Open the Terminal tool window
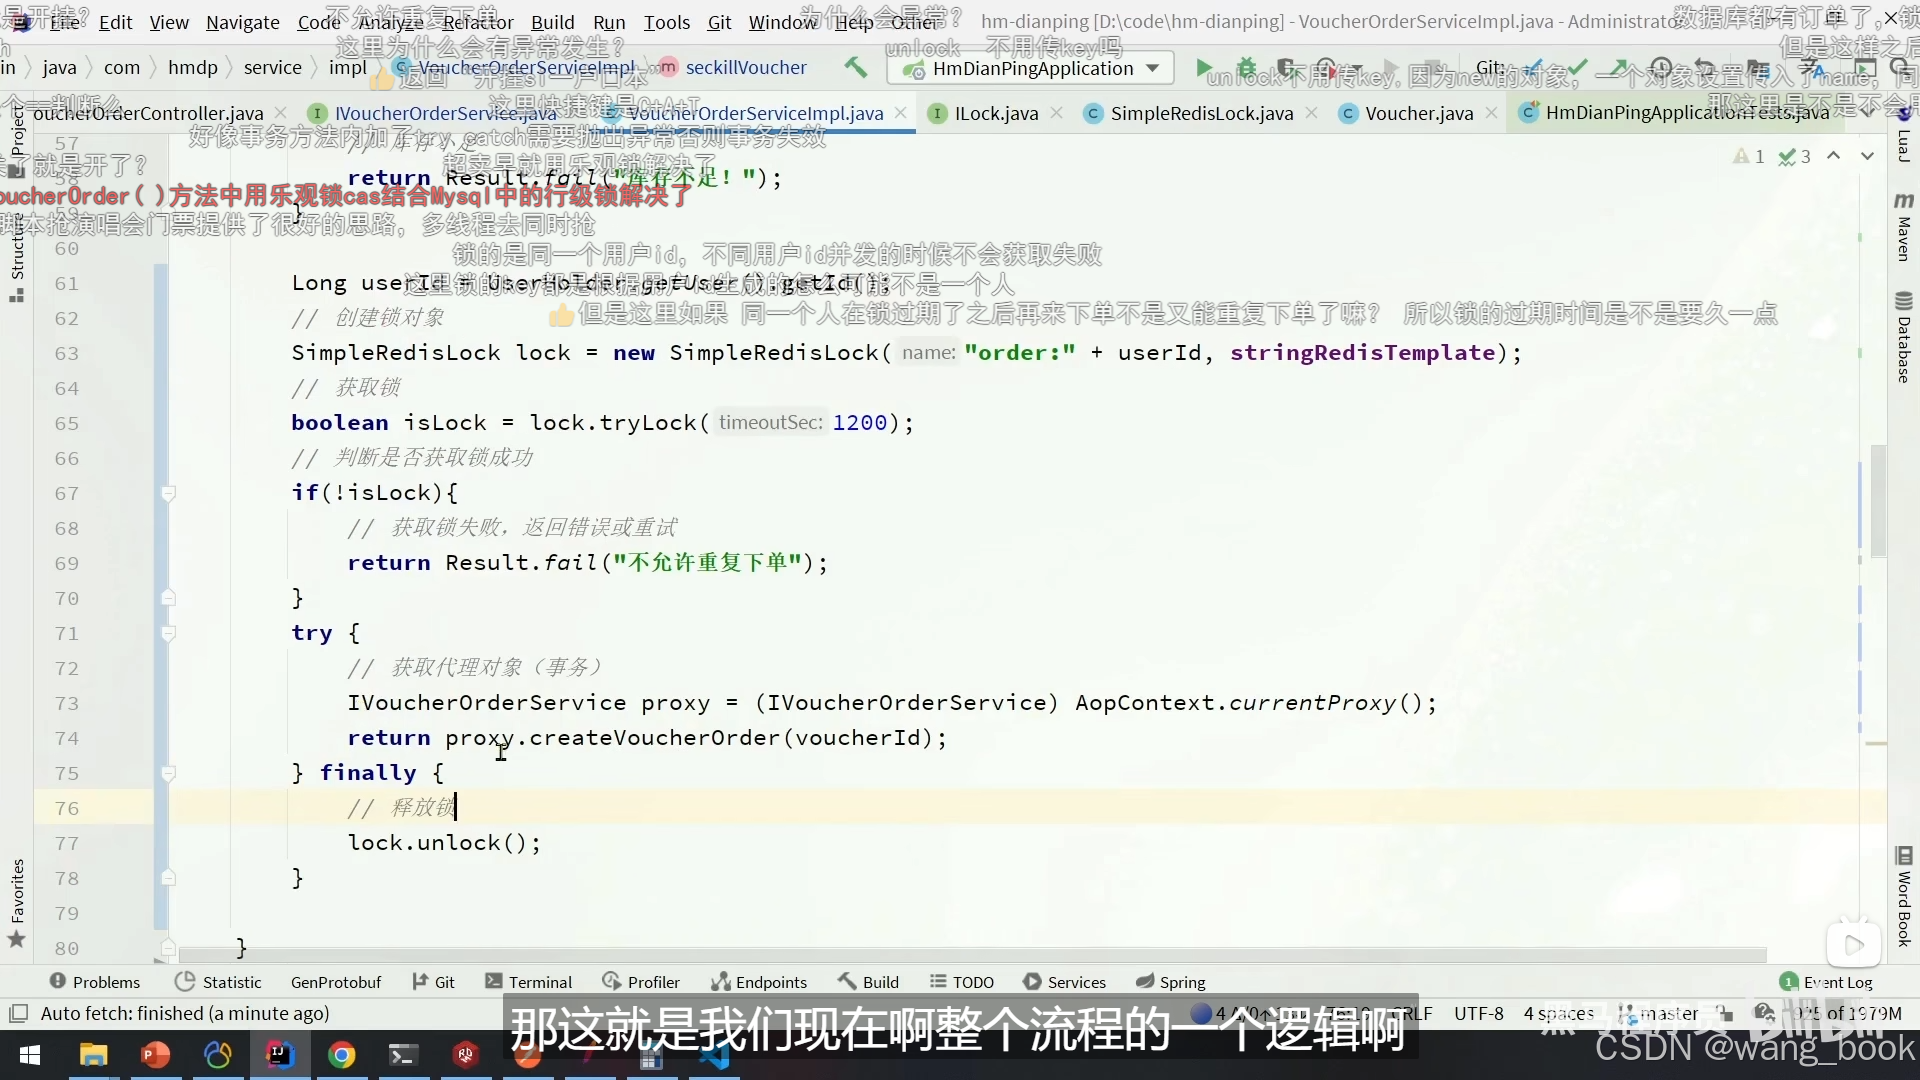Screen dimensions: 1920x1080 point(529,982)
